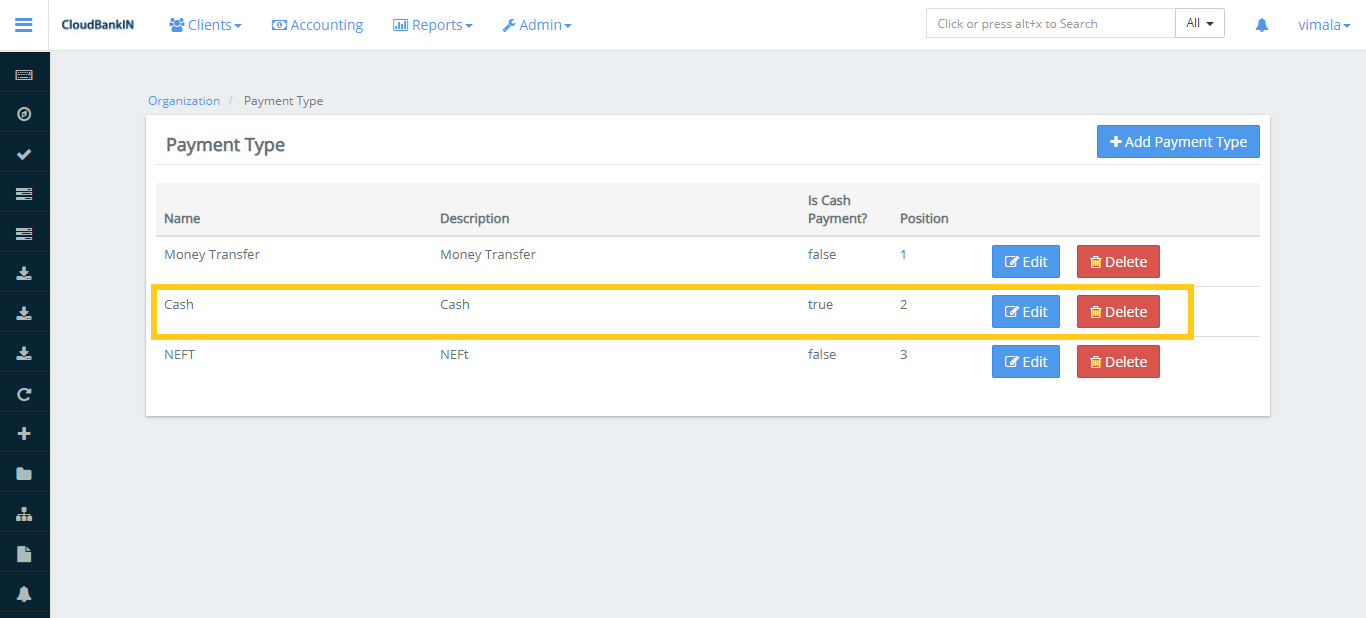Open the vimala user menu
This screenshot has width=1366, height=618.
(x=1324, y=25)
